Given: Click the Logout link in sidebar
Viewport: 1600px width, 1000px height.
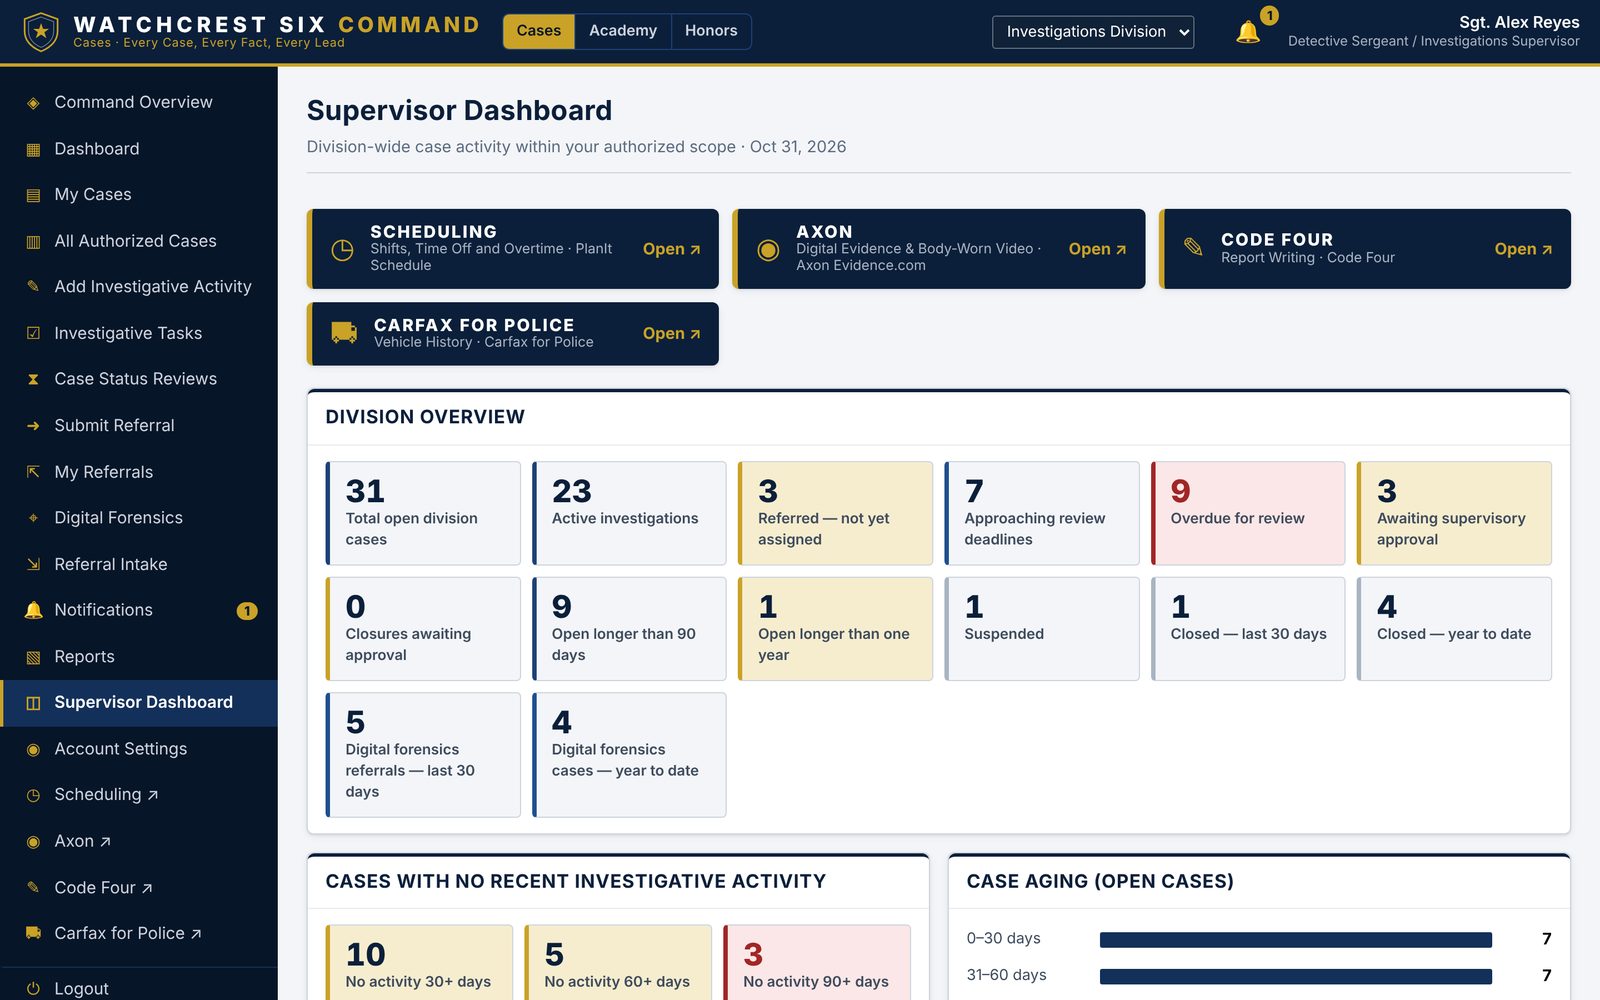Looking at the screenshot, I should coord(139,988).
